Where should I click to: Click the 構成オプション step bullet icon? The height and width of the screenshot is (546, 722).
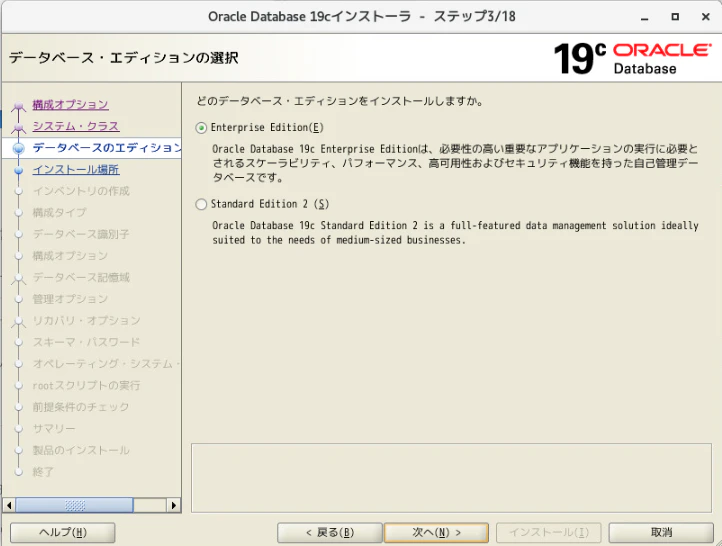click(x=19, y=106)
